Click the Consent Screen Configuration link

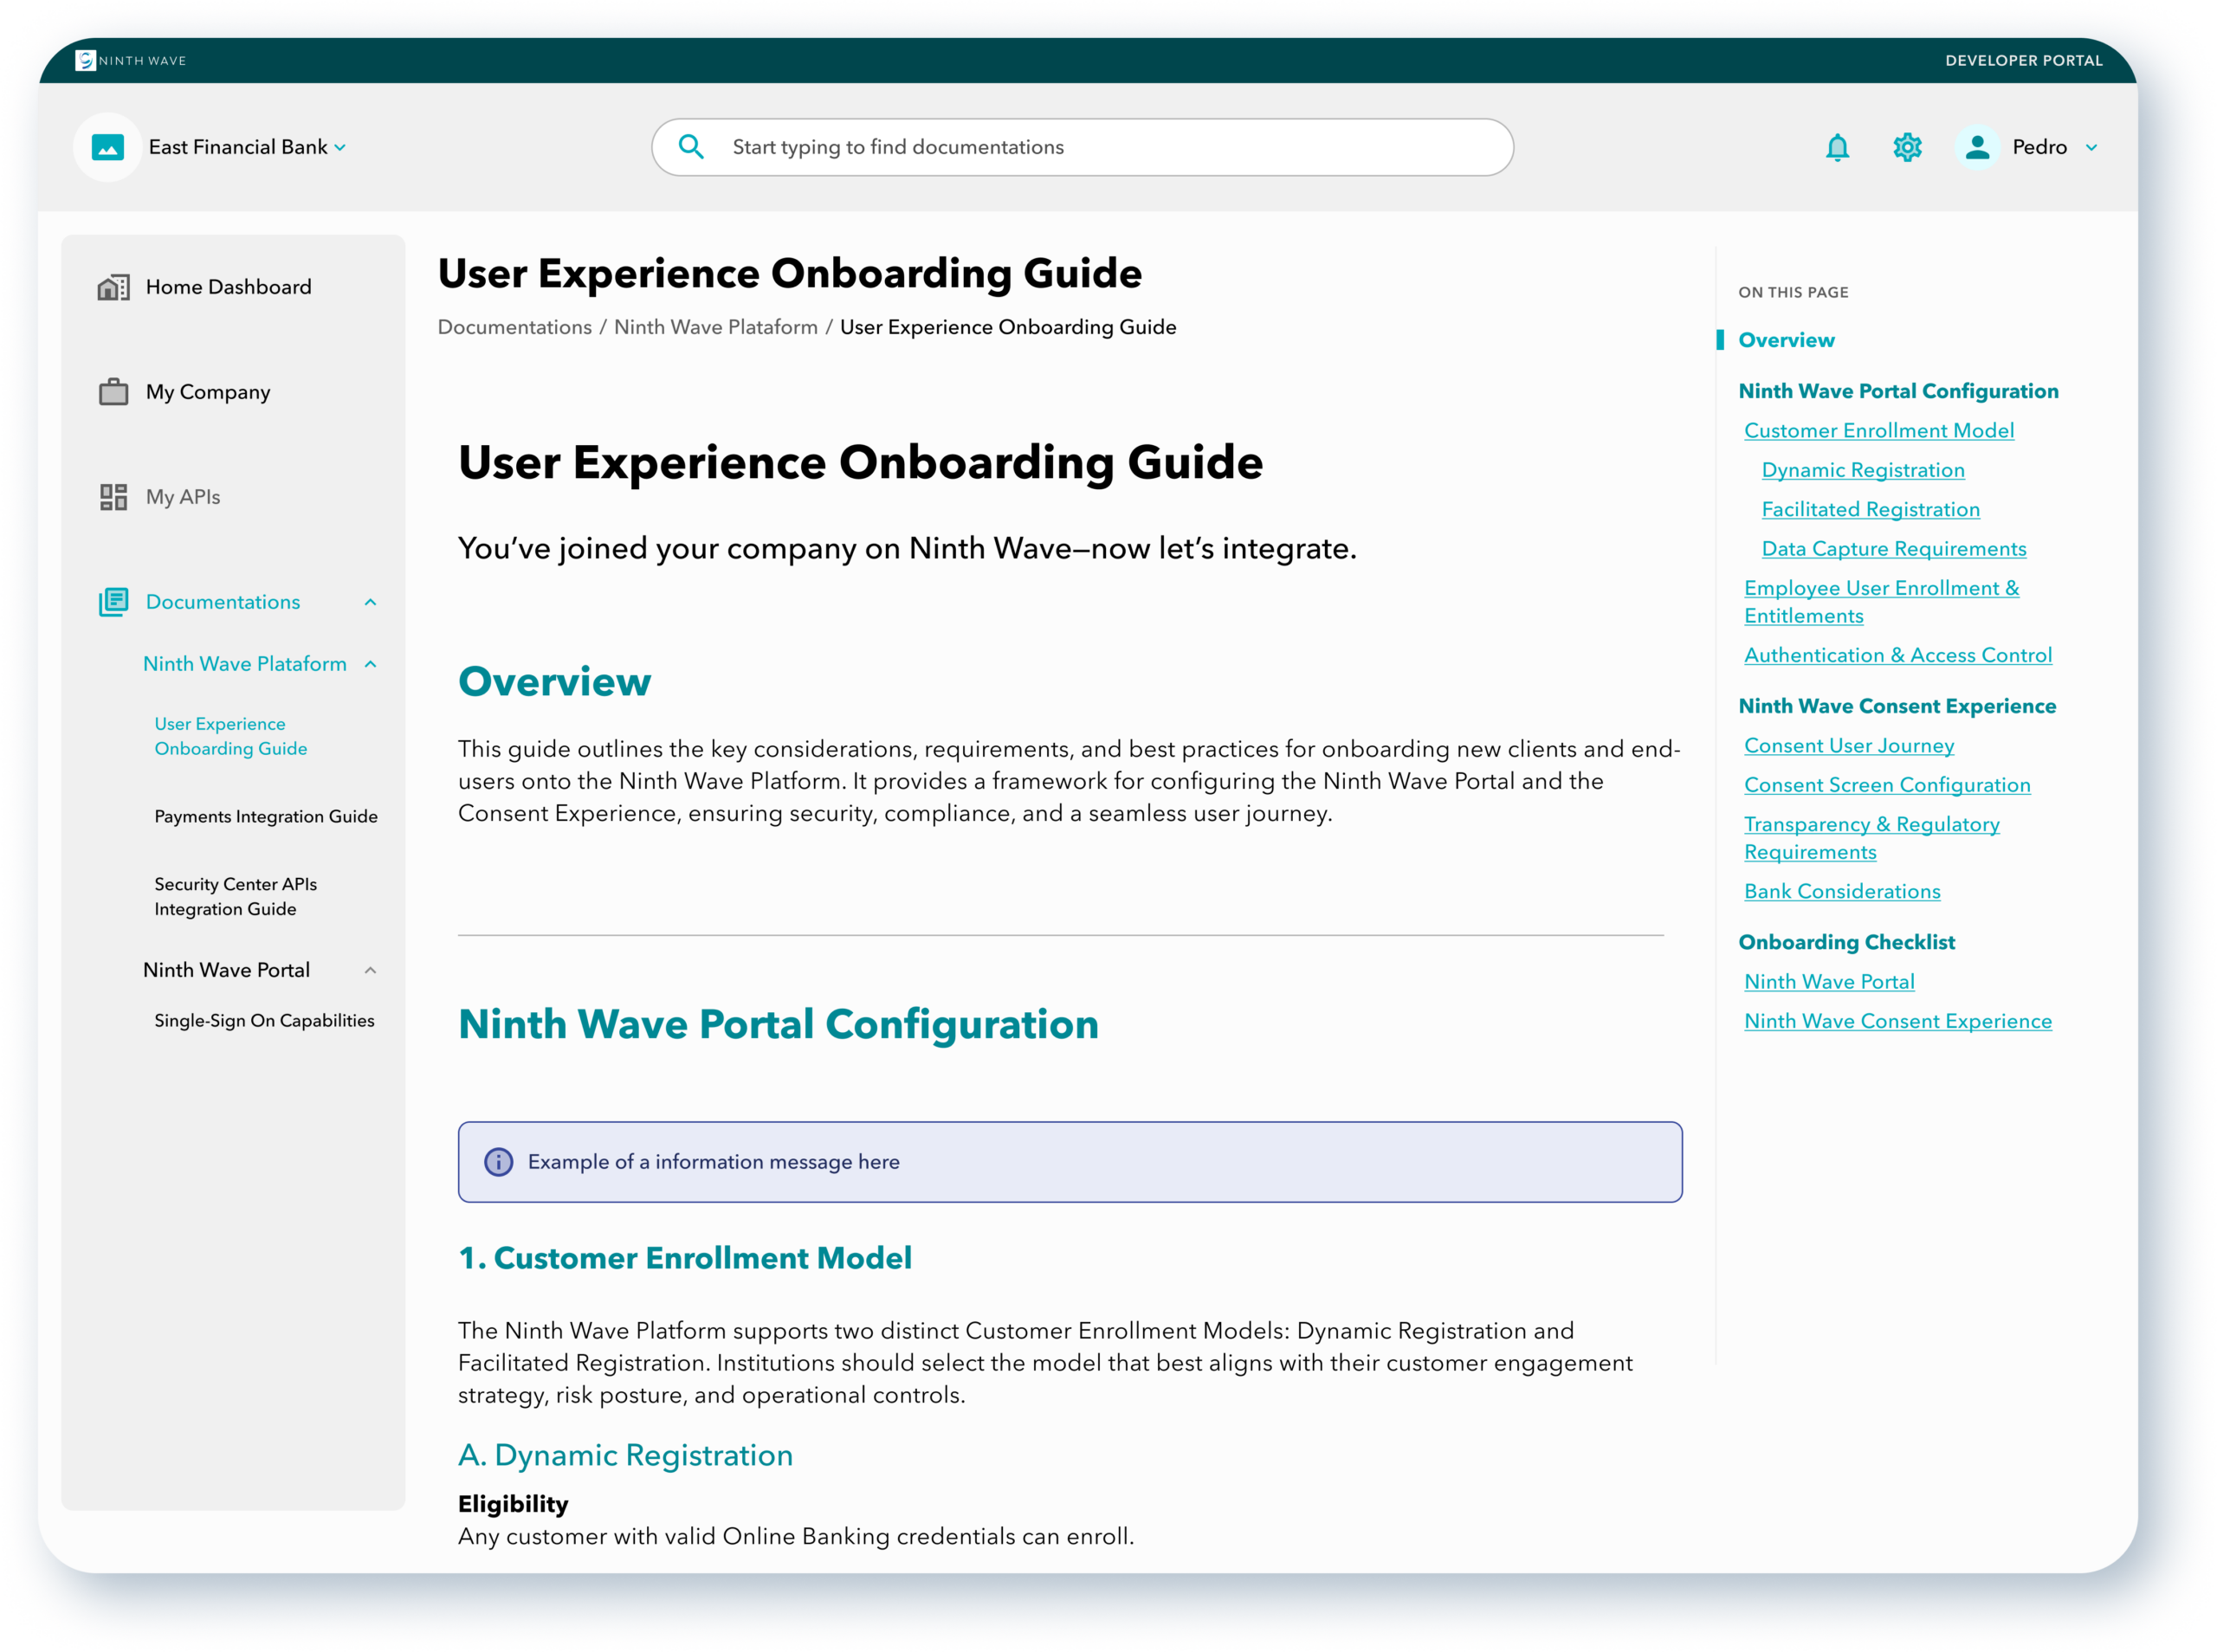pos(1886,785)
